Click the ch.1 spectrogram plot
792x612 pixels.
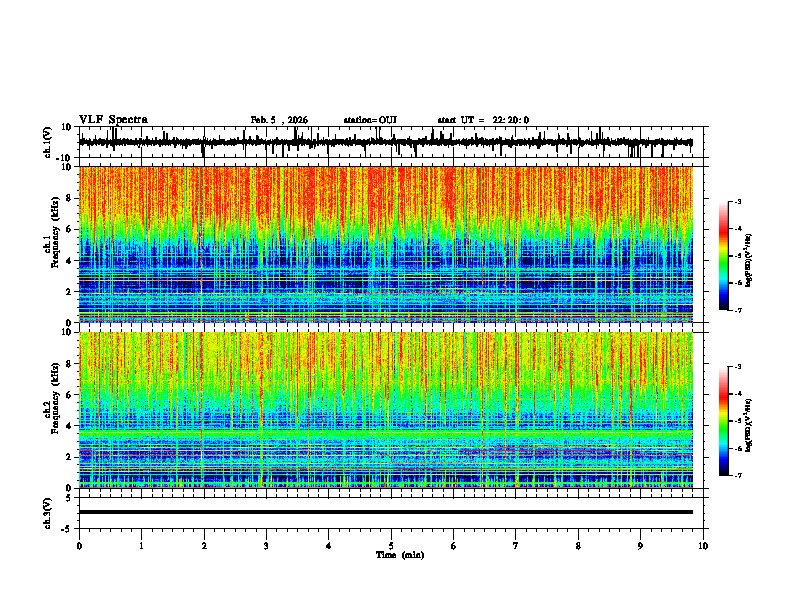[385, 244]
